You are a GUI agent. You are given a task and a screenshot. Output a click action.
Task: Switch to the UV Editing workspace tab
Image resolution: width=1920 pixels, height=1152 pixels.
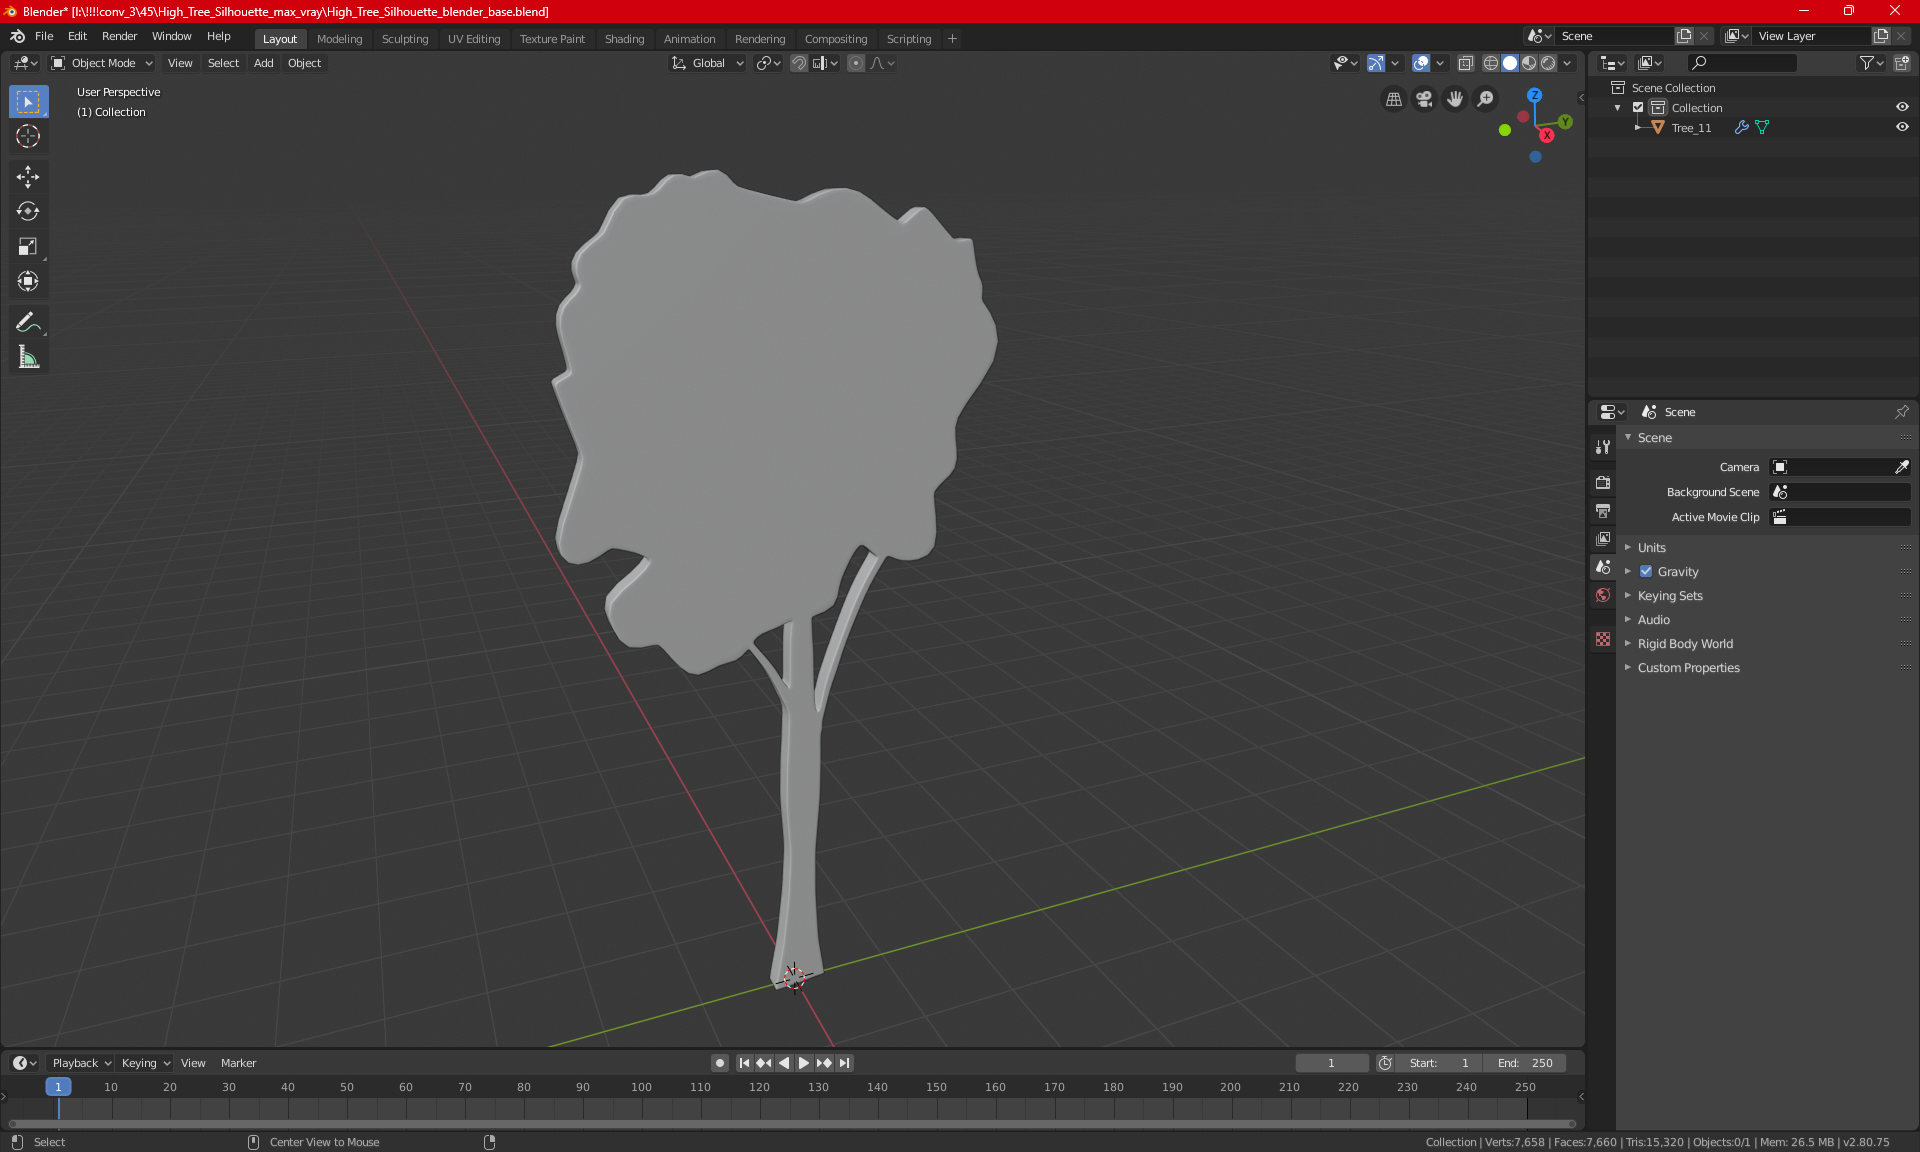474,39
